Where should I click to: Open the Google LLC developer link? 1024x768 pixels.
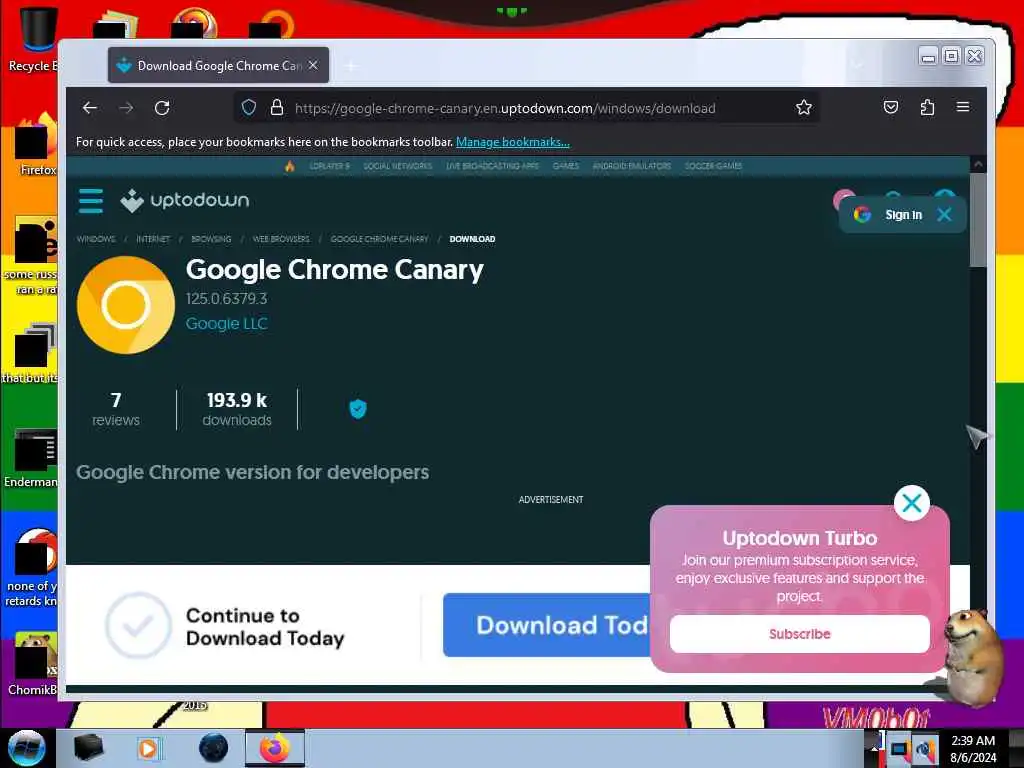(227, 323)
